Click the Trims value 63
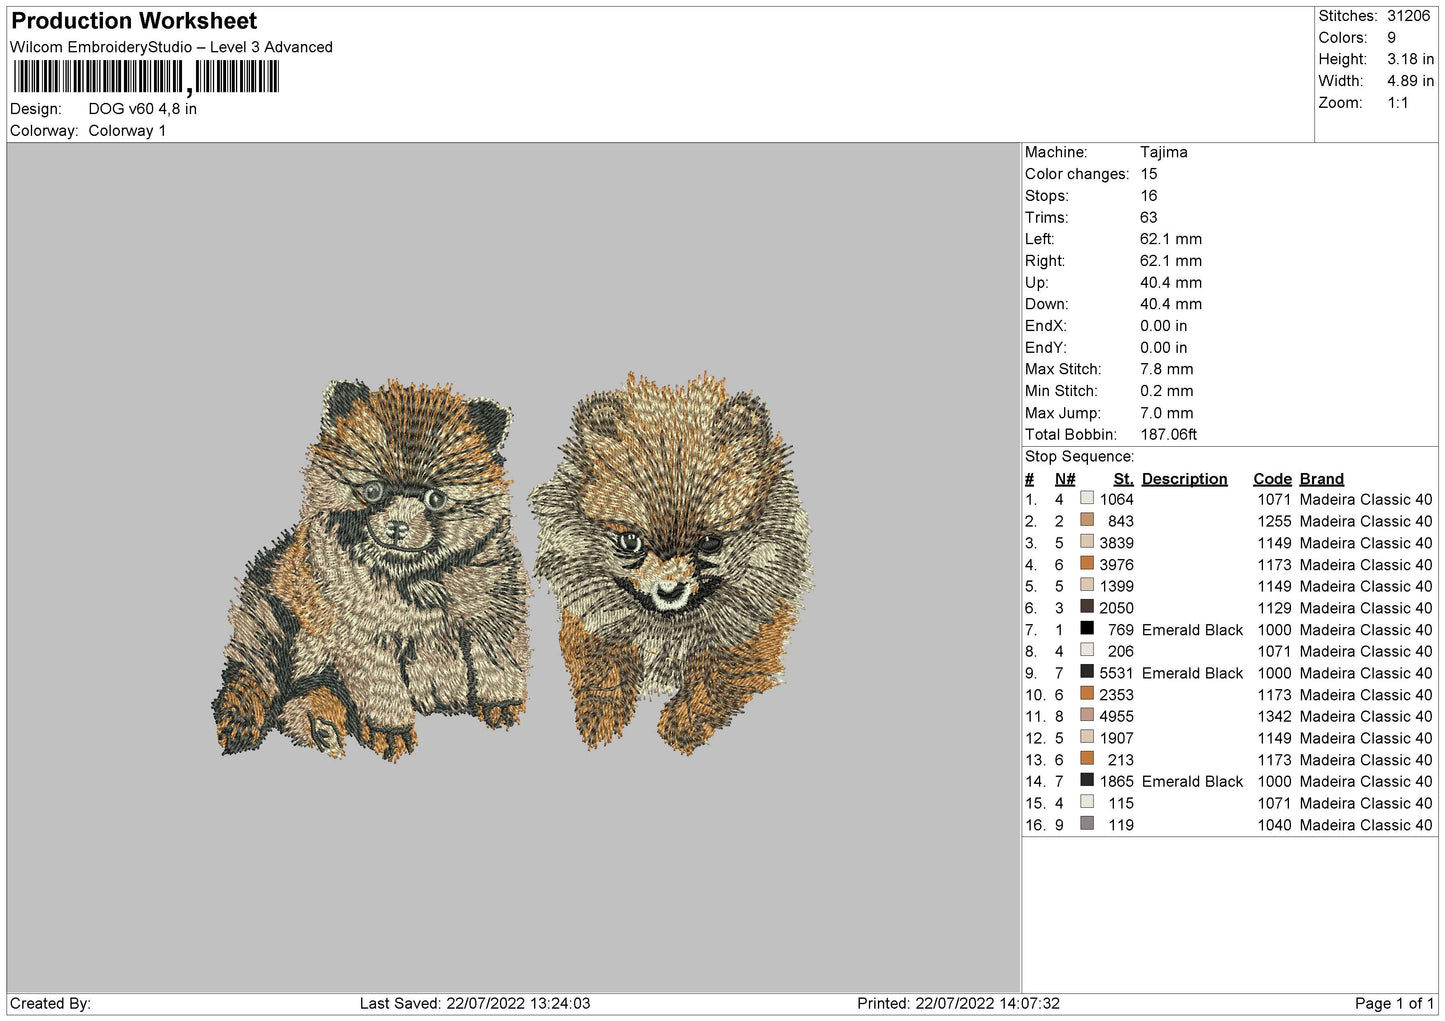1445x1021 pixels. pyautogui.click(x=1148, y=218)
